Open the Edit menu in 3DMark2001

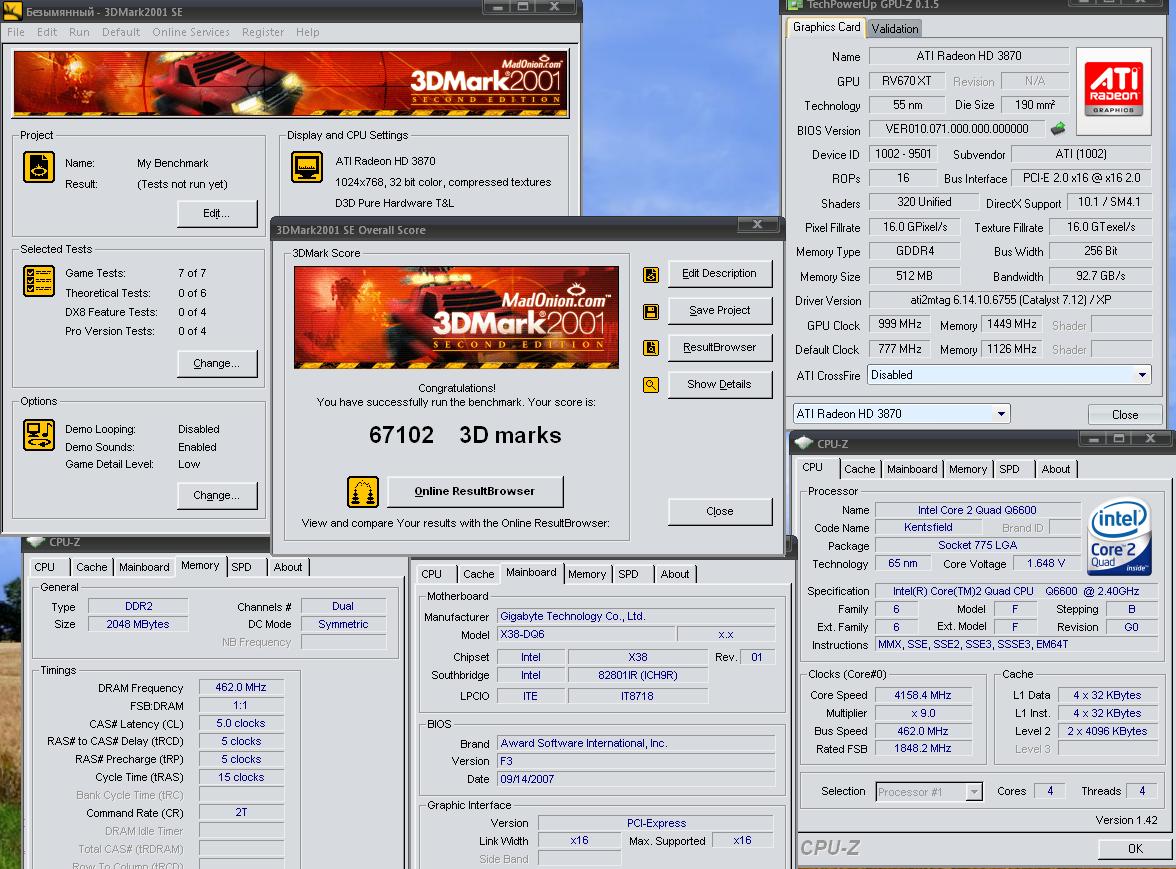46,32
